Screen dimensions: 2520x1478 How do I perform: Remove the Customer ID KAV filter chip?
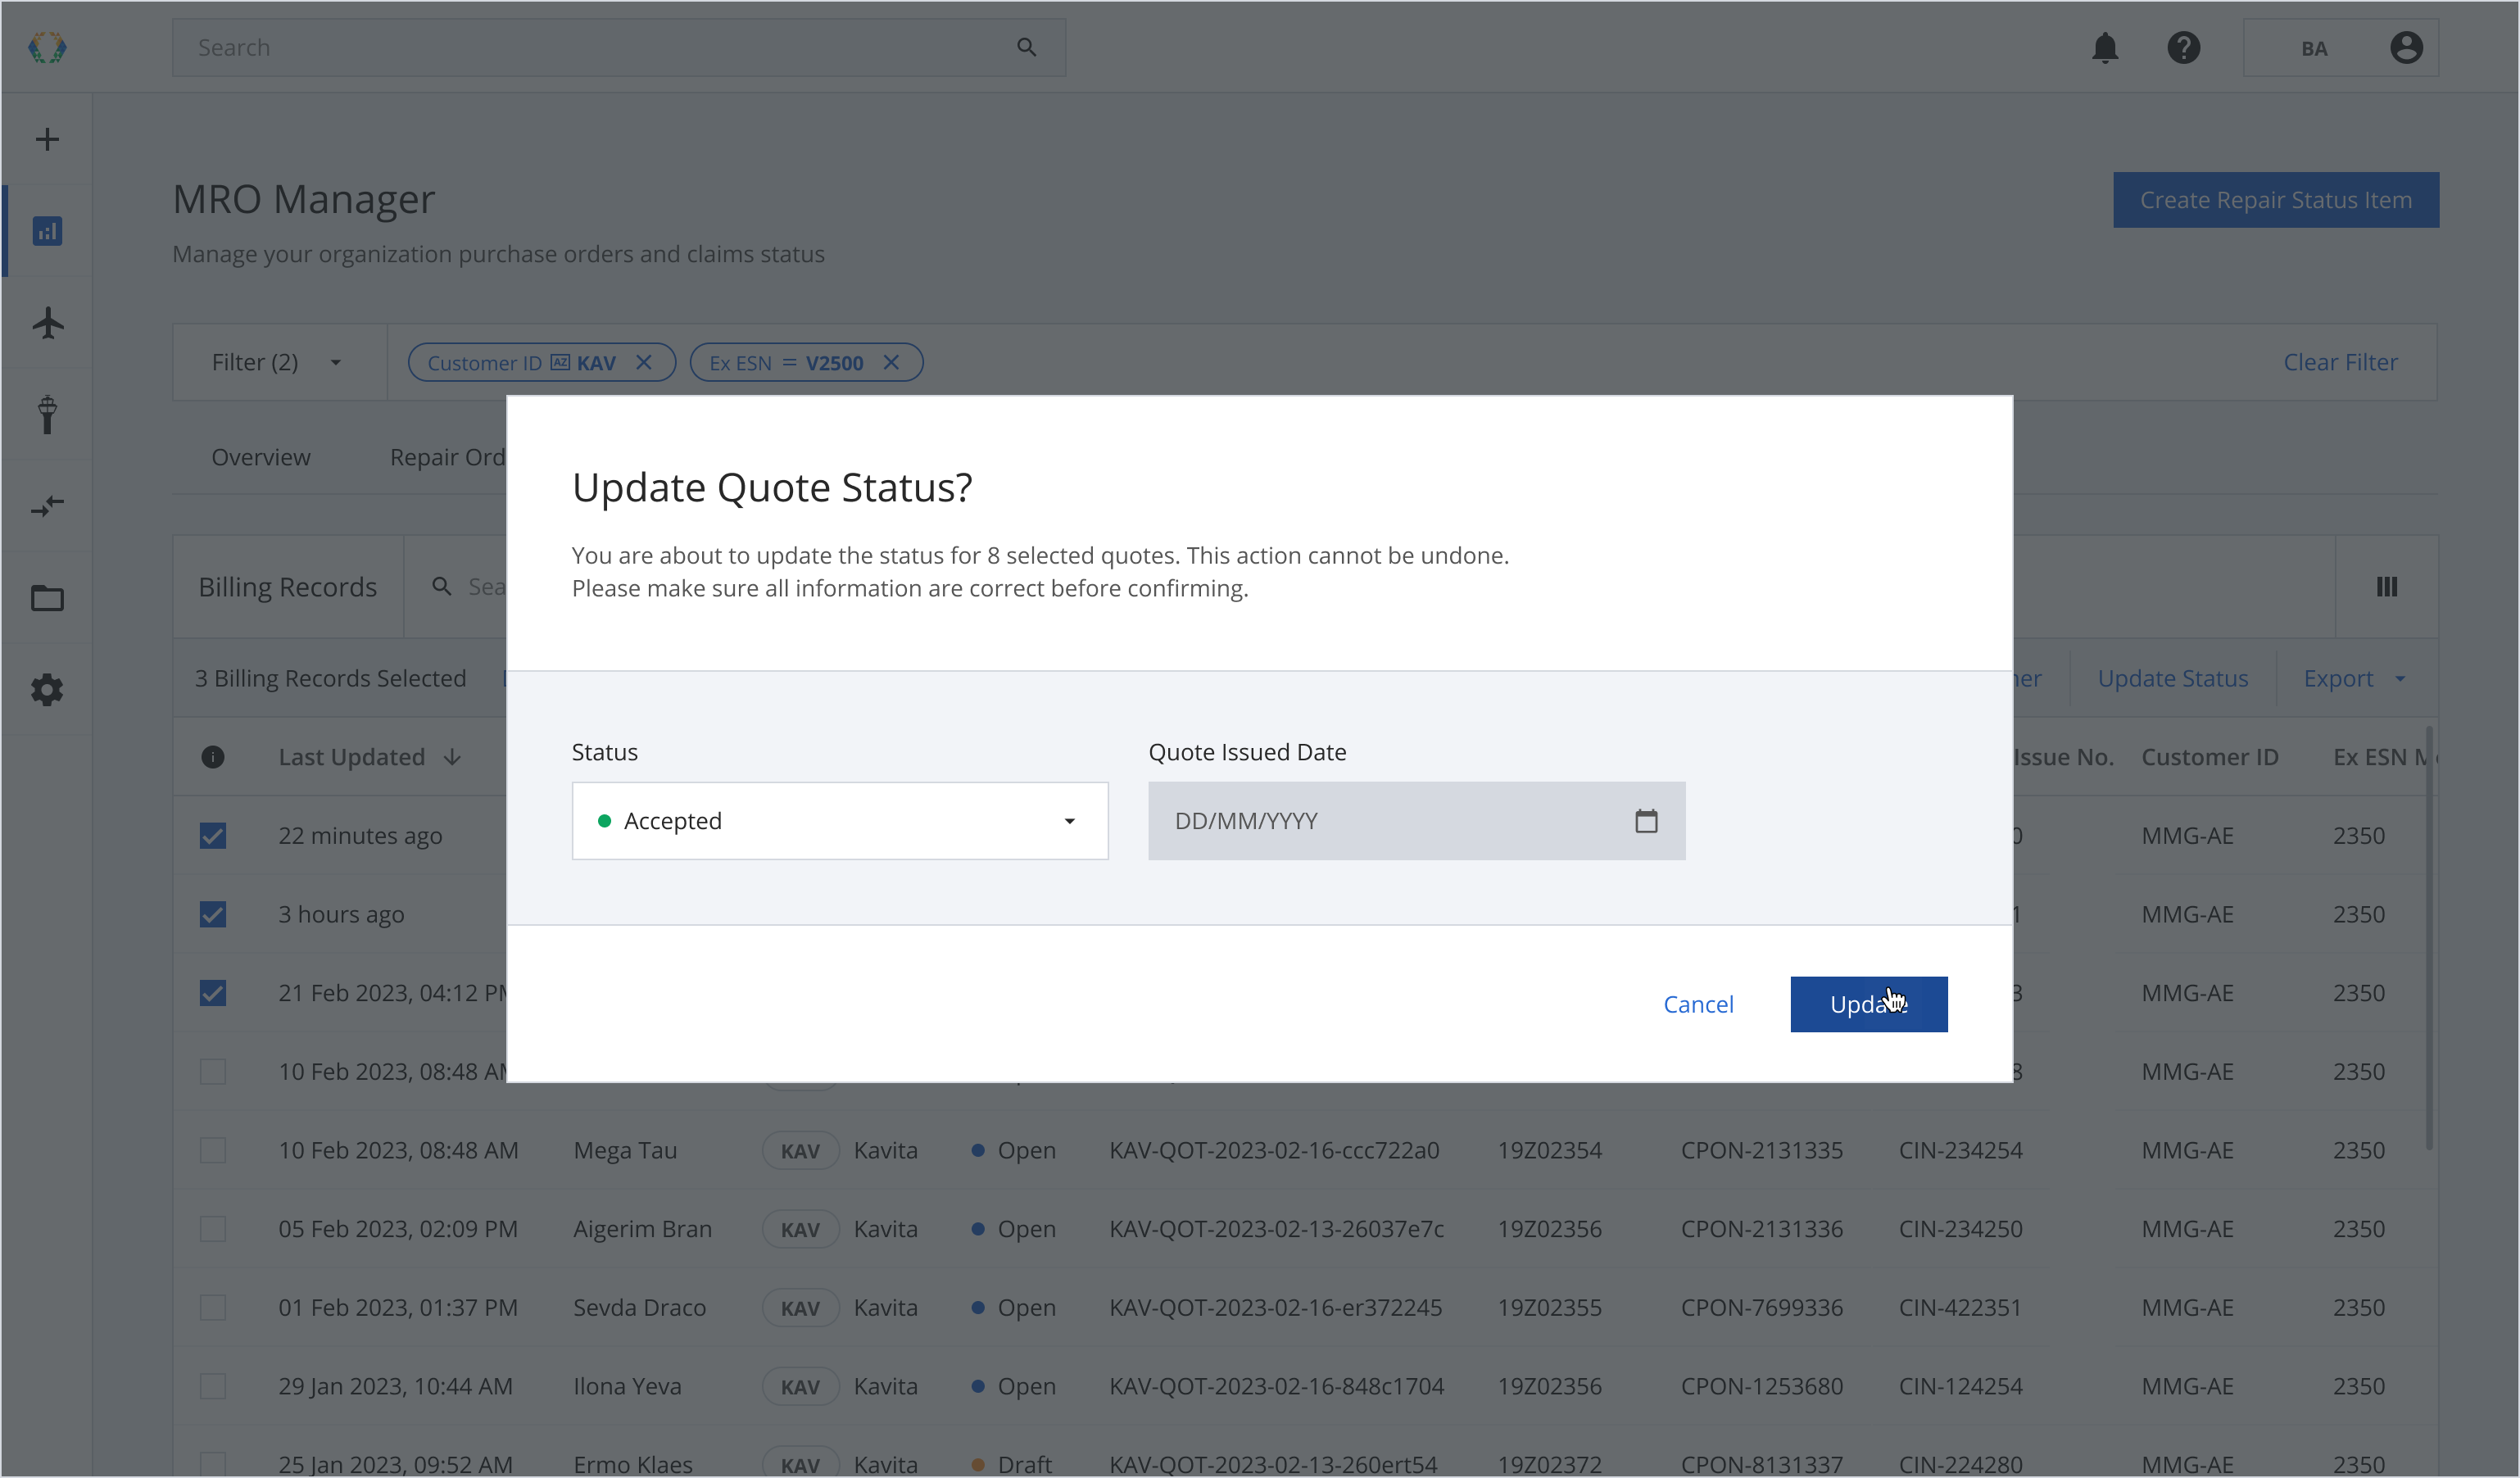[643, 362]
